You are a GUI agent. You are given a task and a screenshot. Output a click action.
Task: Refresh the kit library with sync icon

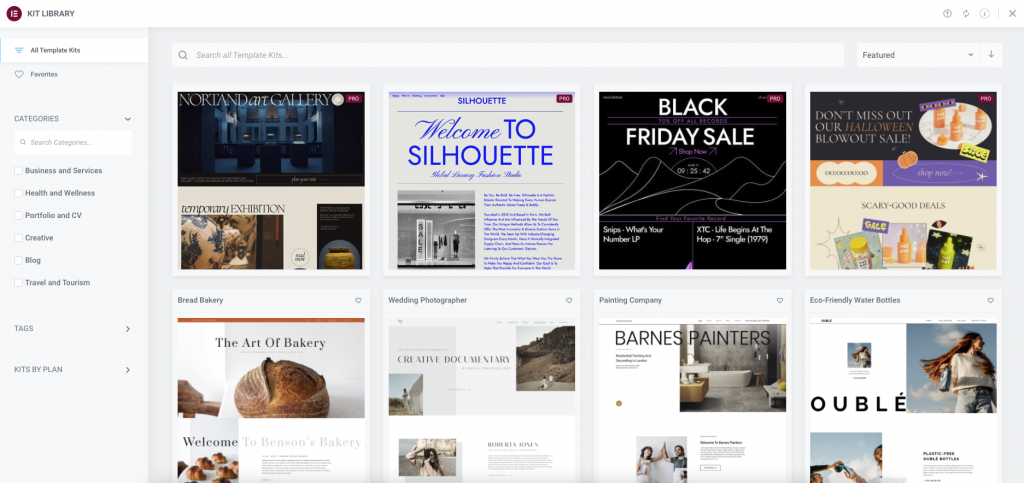966,13
